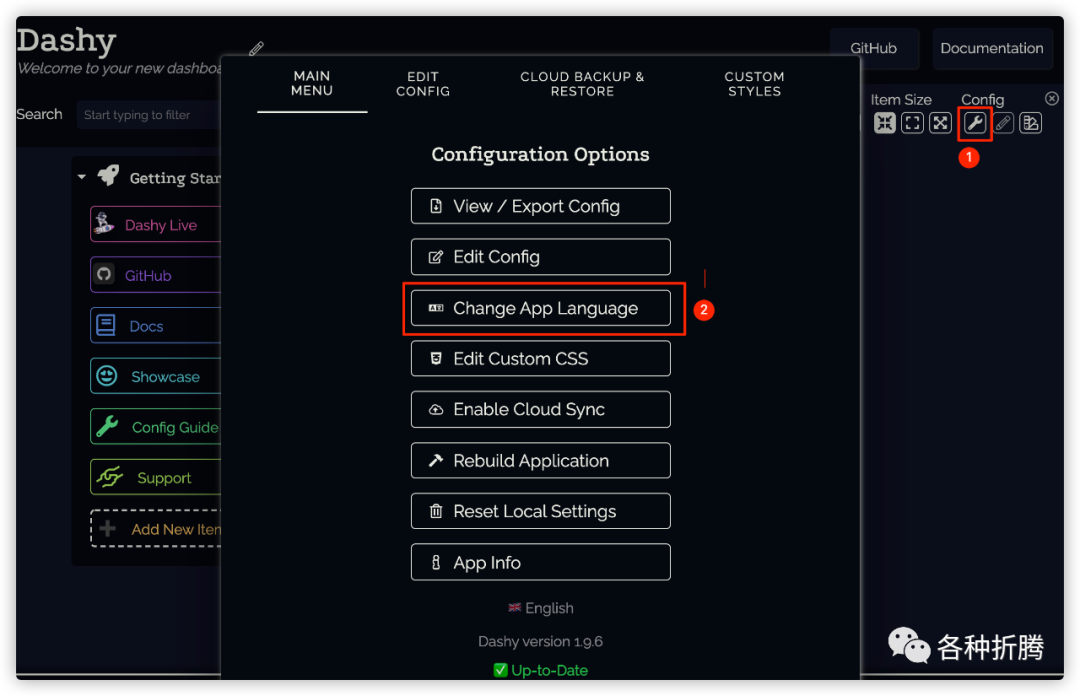Click the Configuration Options heading

click(x=541, y=154)
